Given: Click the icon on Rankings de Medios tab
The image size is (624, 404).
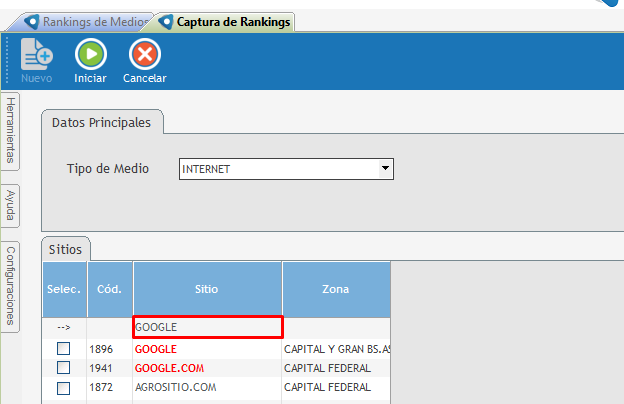Looking at the screenshot, I should coord(31,22).
